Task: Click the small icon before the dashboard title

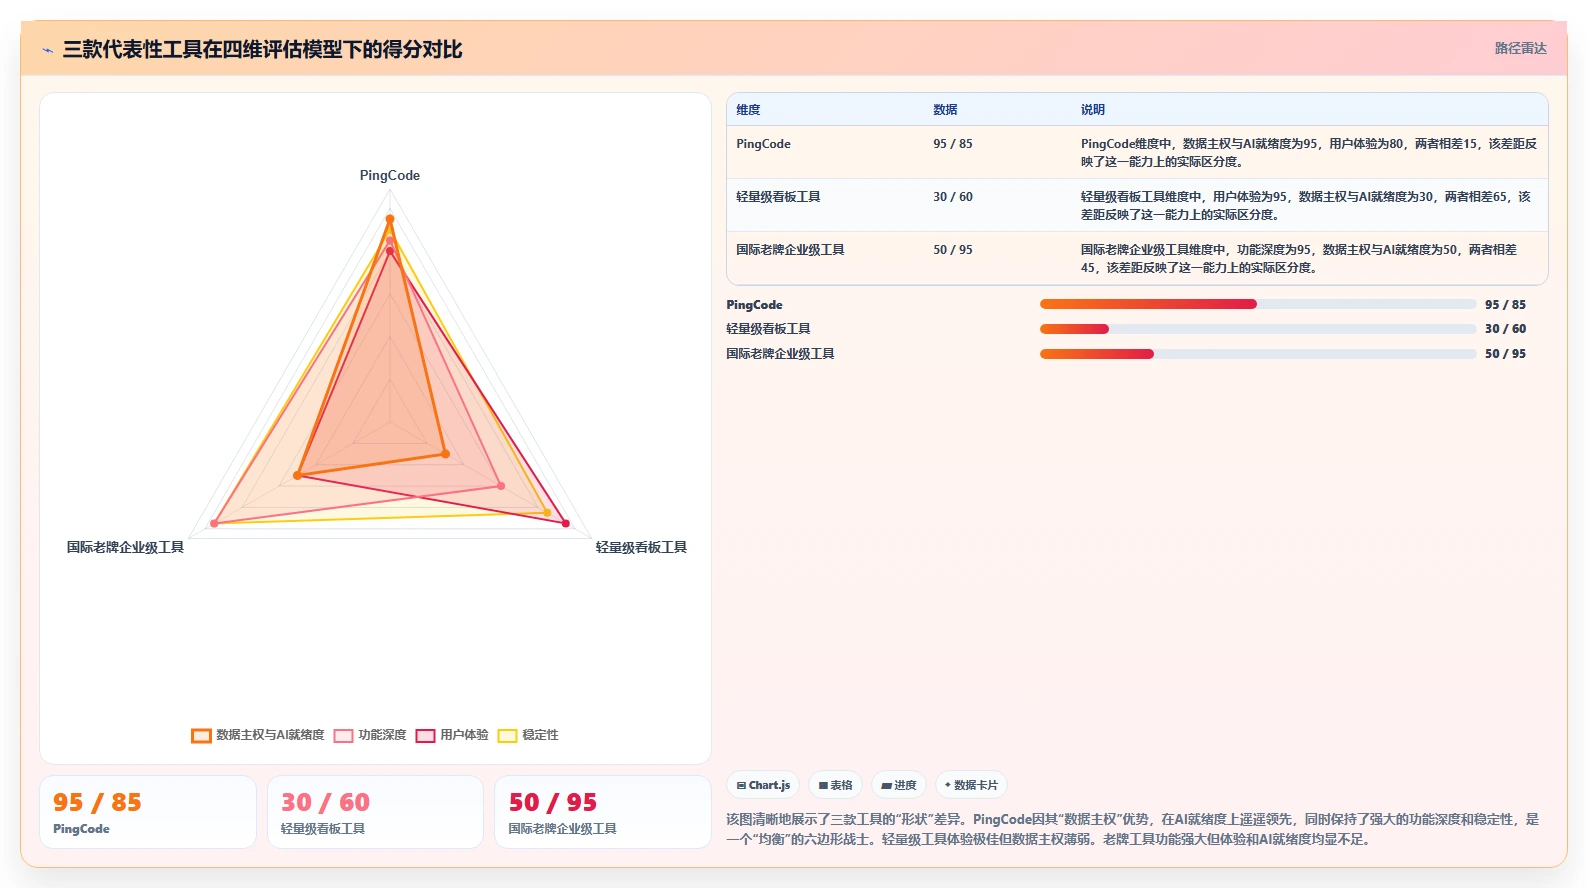Action: tap(47, 50)
